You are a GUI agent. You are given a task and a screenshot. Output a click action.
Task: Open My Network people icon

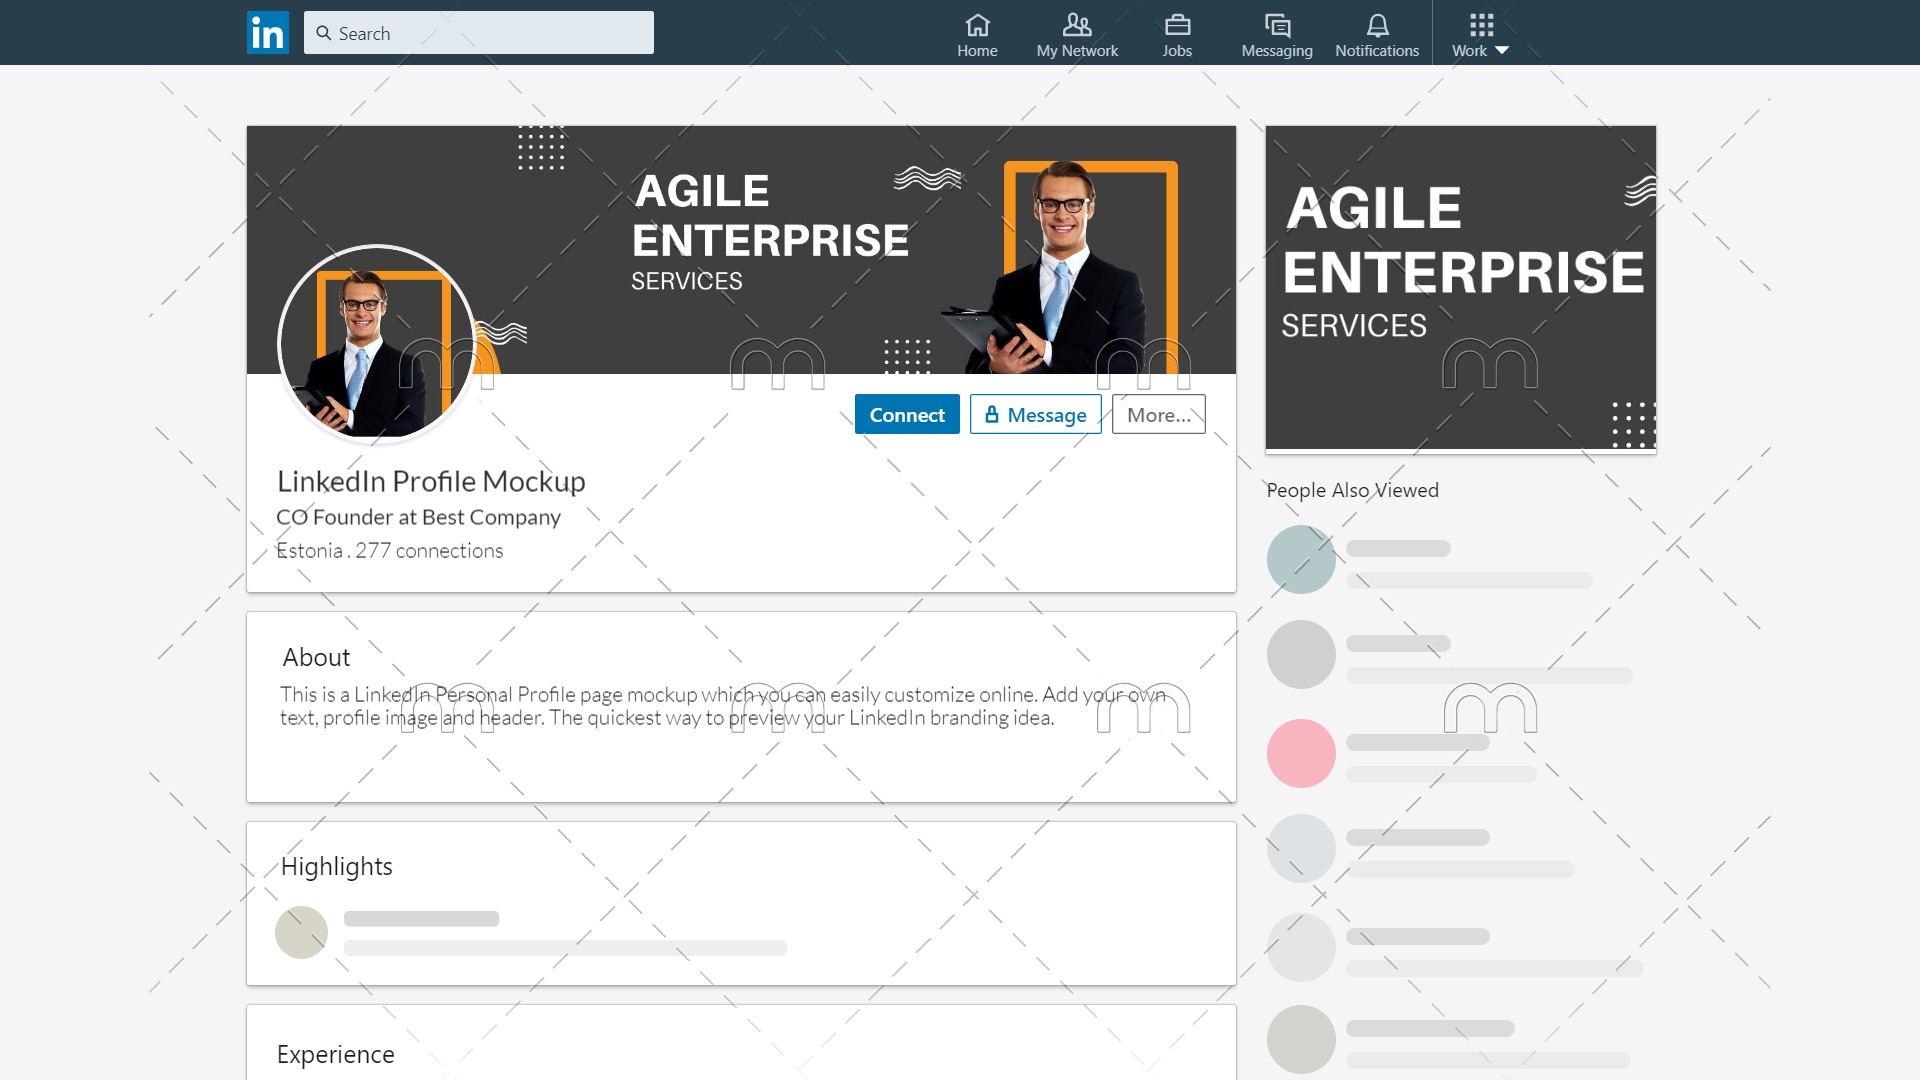(1076, 25)
